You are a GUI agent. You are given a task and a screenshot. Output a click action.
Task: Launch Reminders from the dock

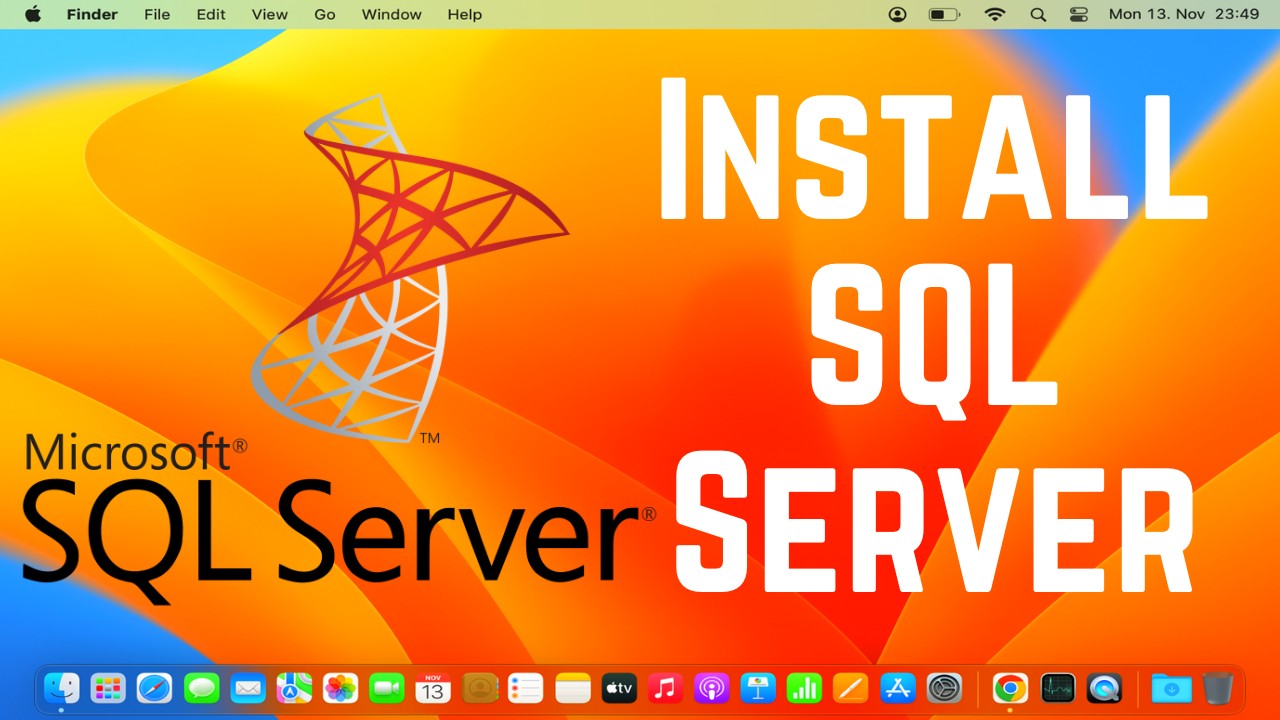click(x=526, y=688)
